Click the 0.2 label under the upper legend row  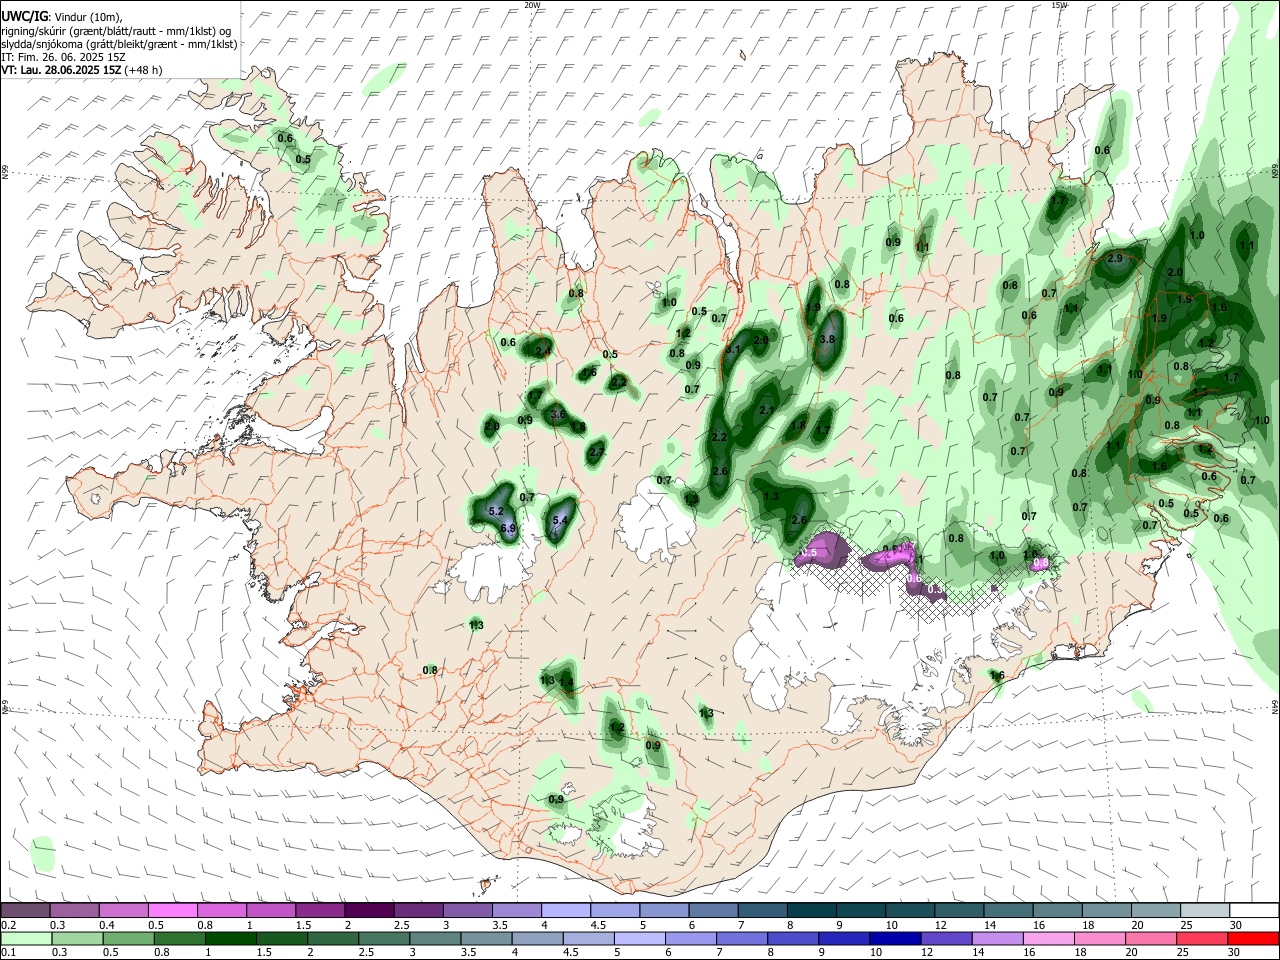tap(9, 925)
